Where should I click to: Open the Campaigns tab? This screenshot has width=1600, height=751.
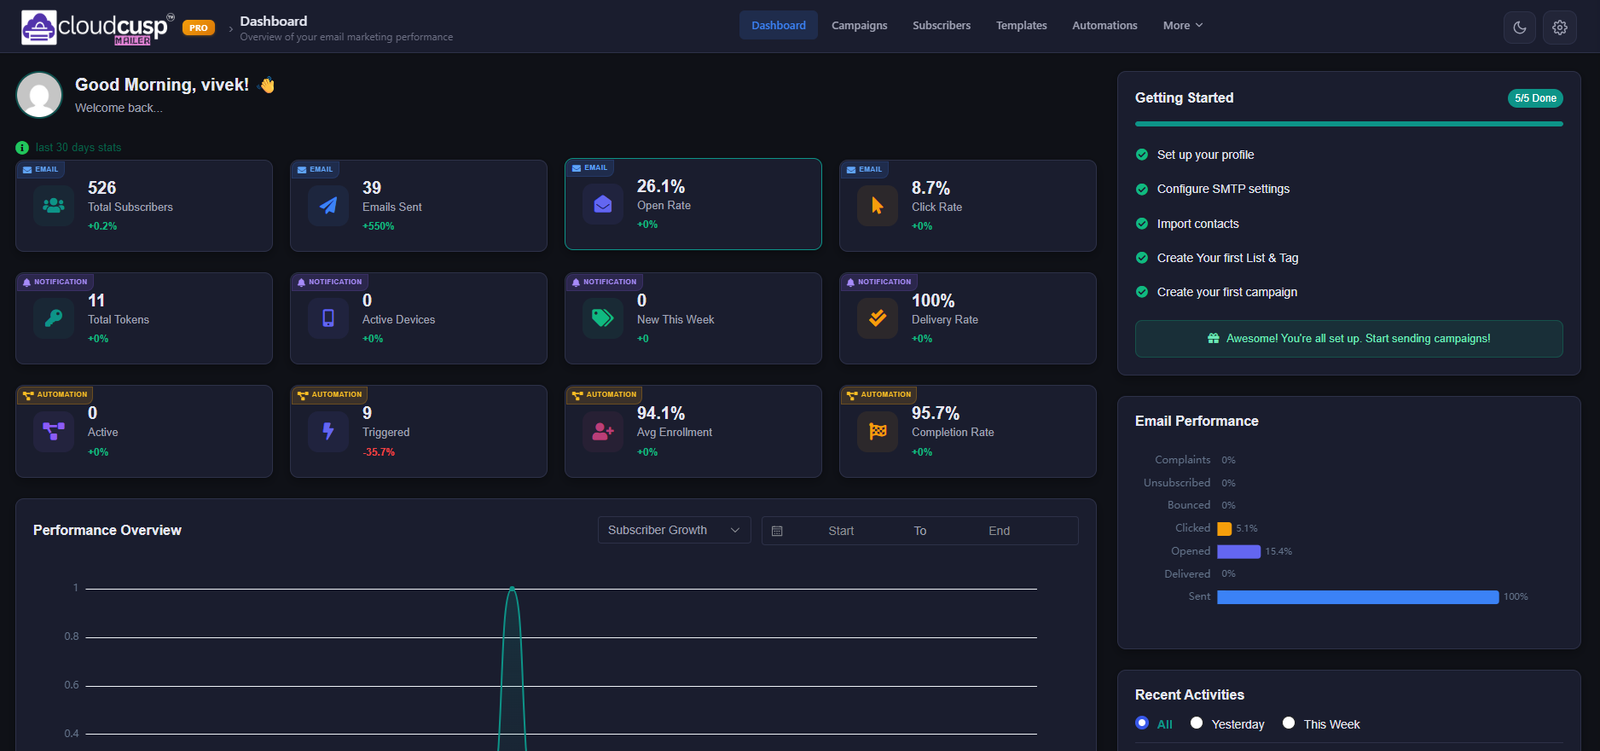click(859, 25)
